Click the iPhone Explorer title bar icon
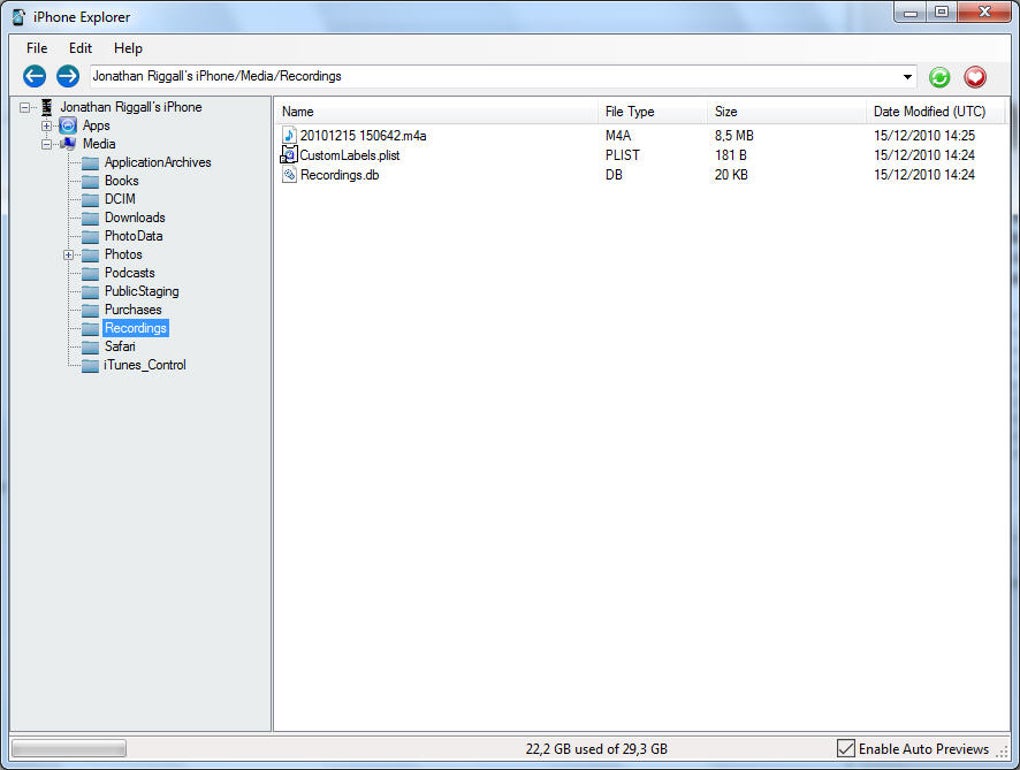The image size is (1020, 770). tap(19, 17)
